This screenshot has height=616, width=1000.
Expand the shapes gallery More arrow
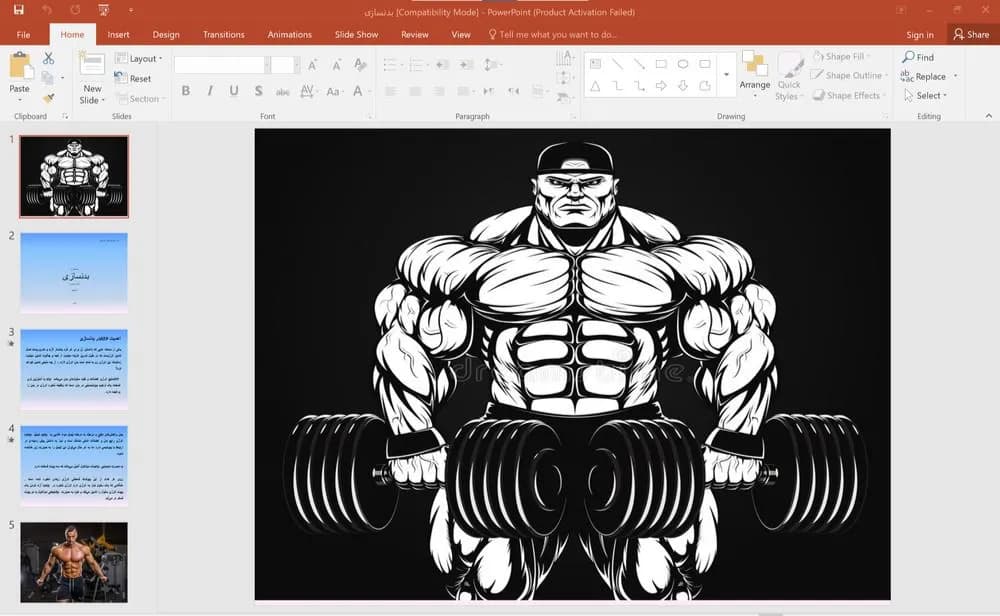[726, 75]
